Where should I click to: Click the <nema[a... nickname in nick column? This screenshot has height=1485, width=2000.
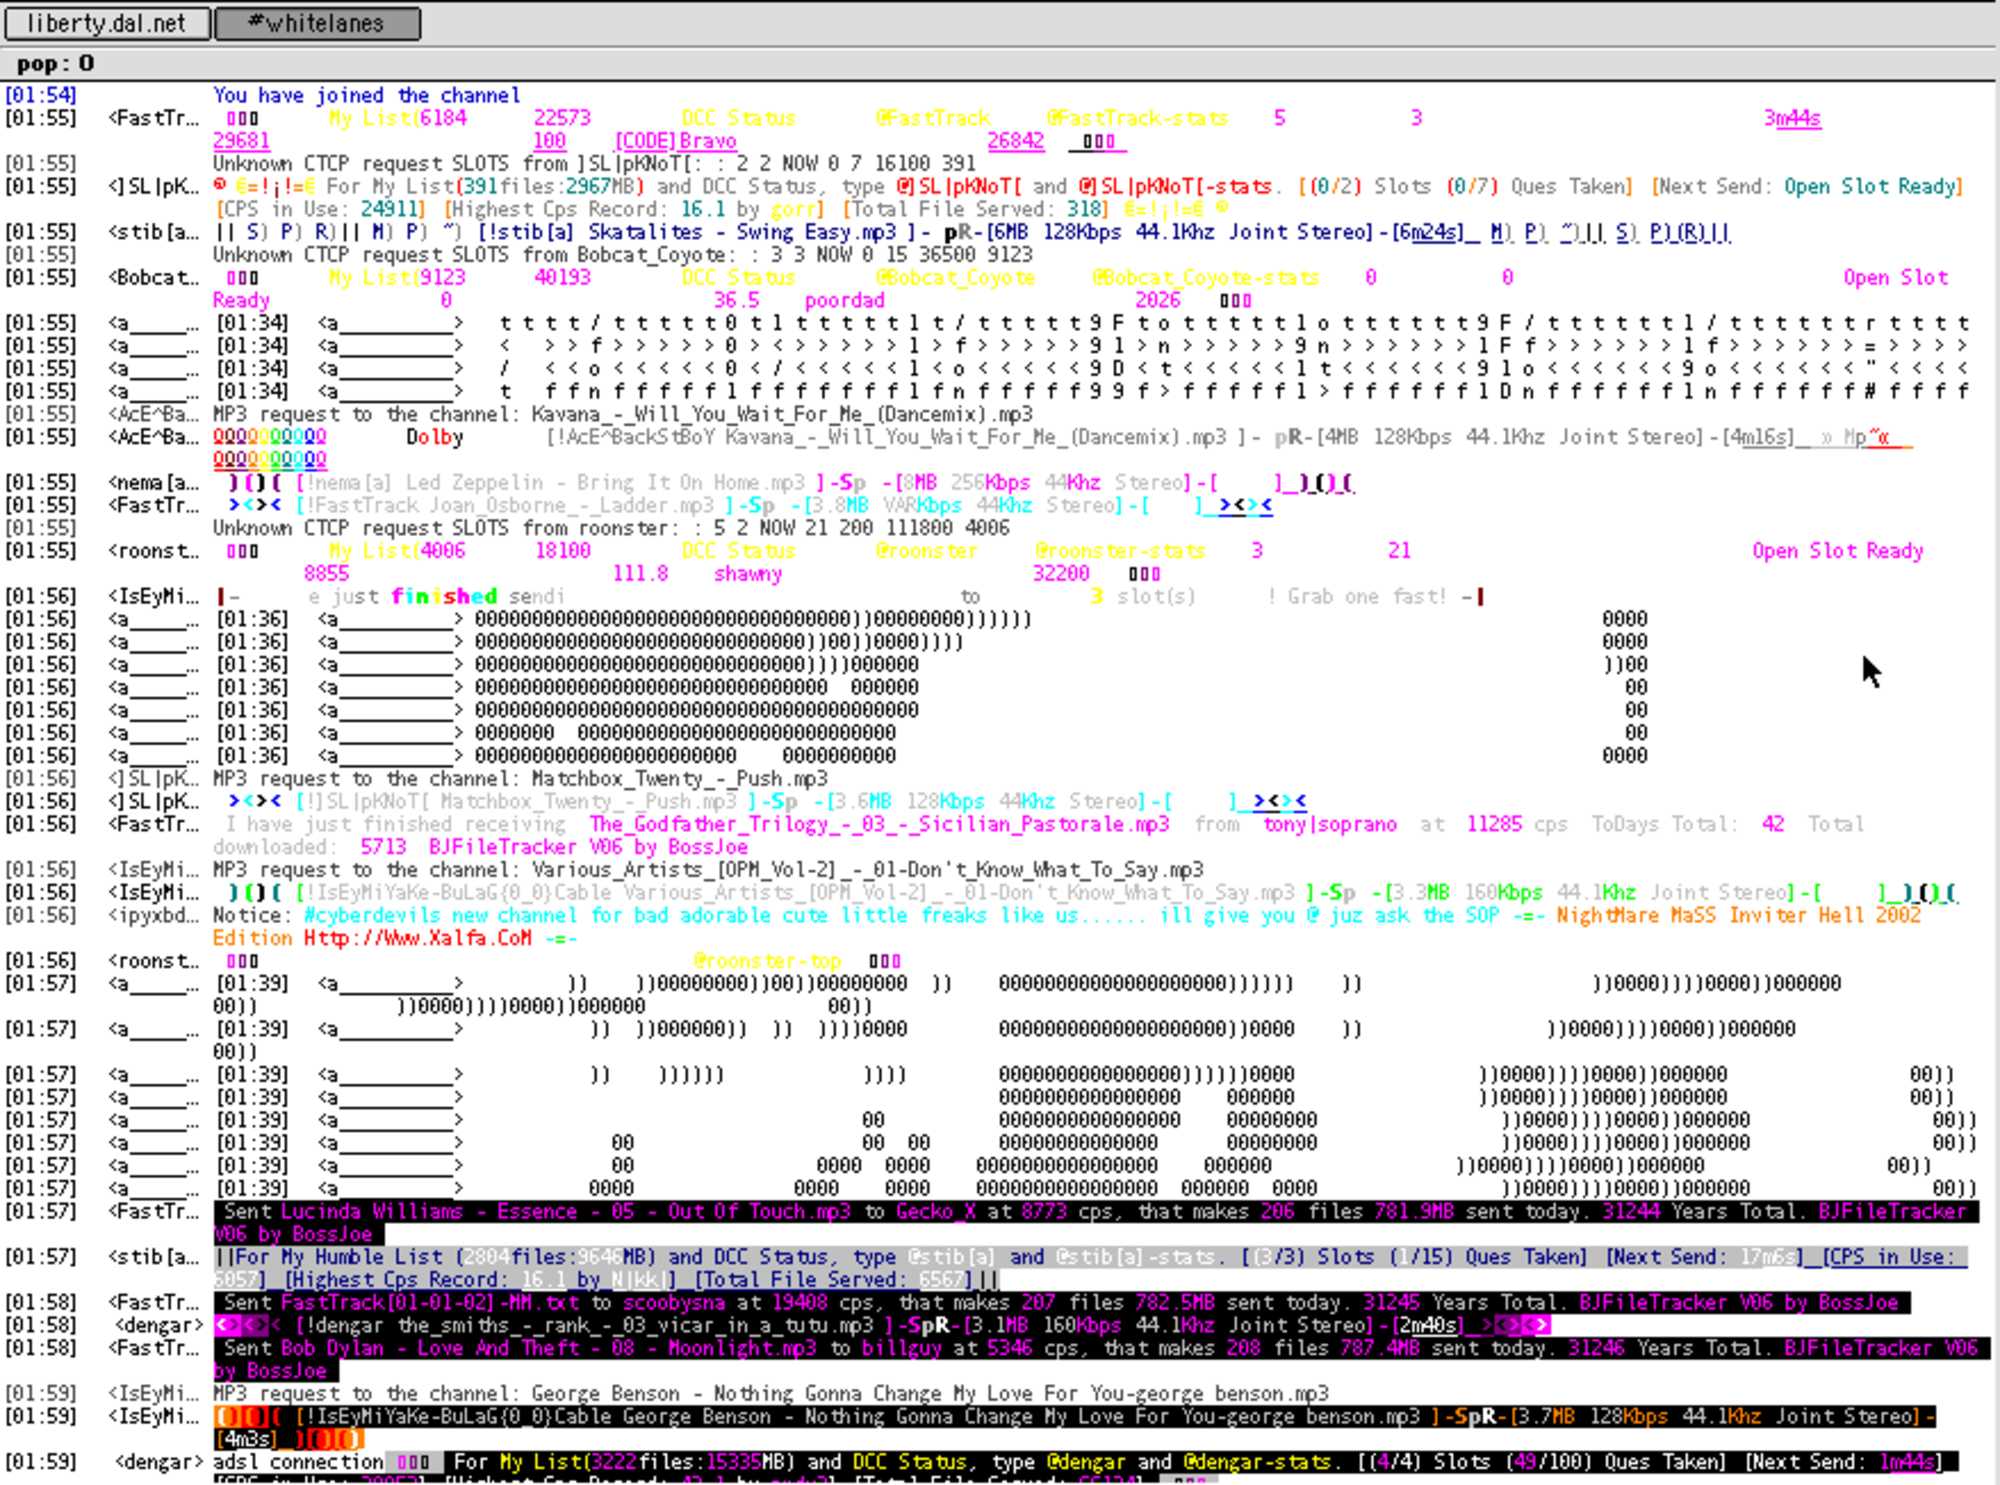pos(153,483)
